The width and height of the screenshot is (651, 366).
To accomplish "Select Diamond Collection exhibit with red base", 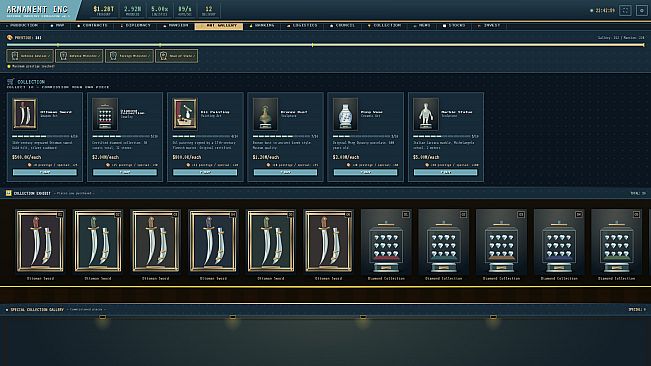I will pos(386,242).
